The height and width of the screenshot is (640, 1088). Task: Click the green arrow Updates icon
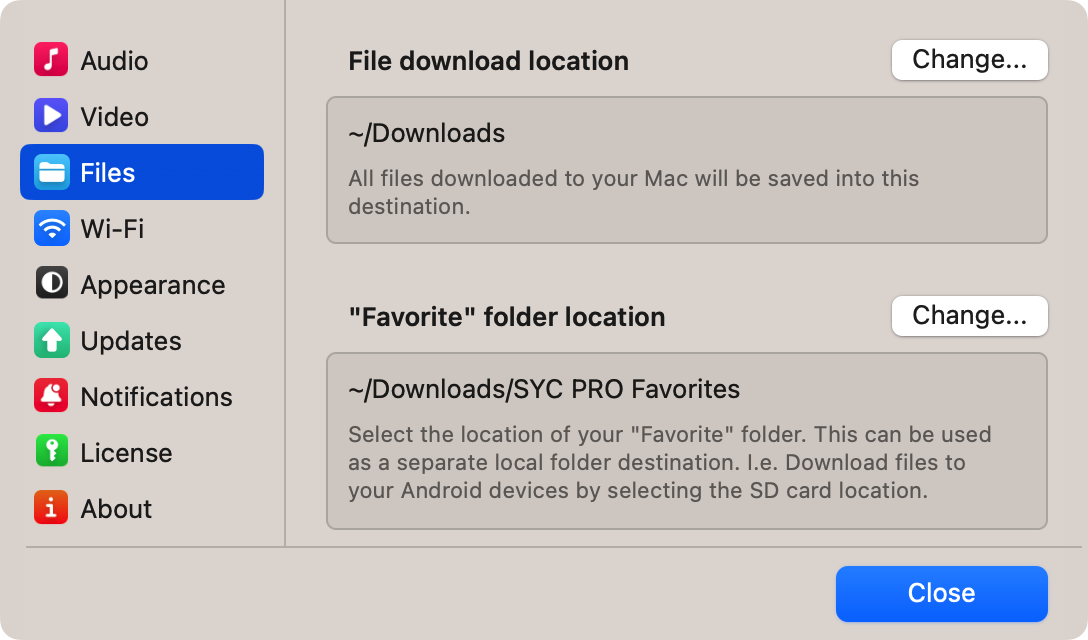(51, 340)
